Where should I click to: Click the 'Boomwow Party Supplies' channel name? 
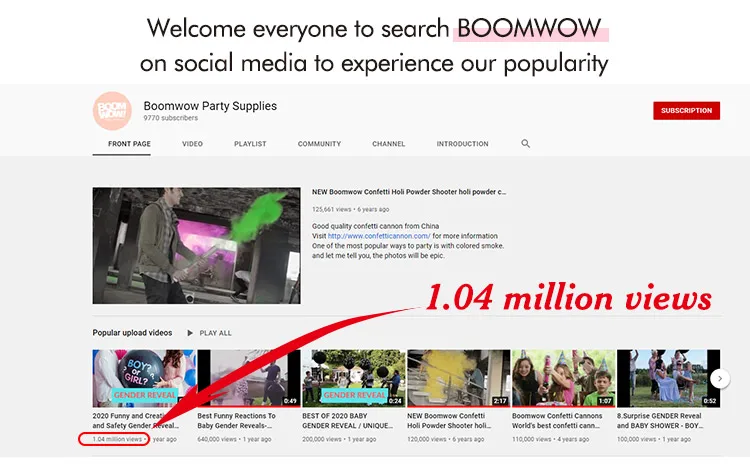tap(210, 106)
